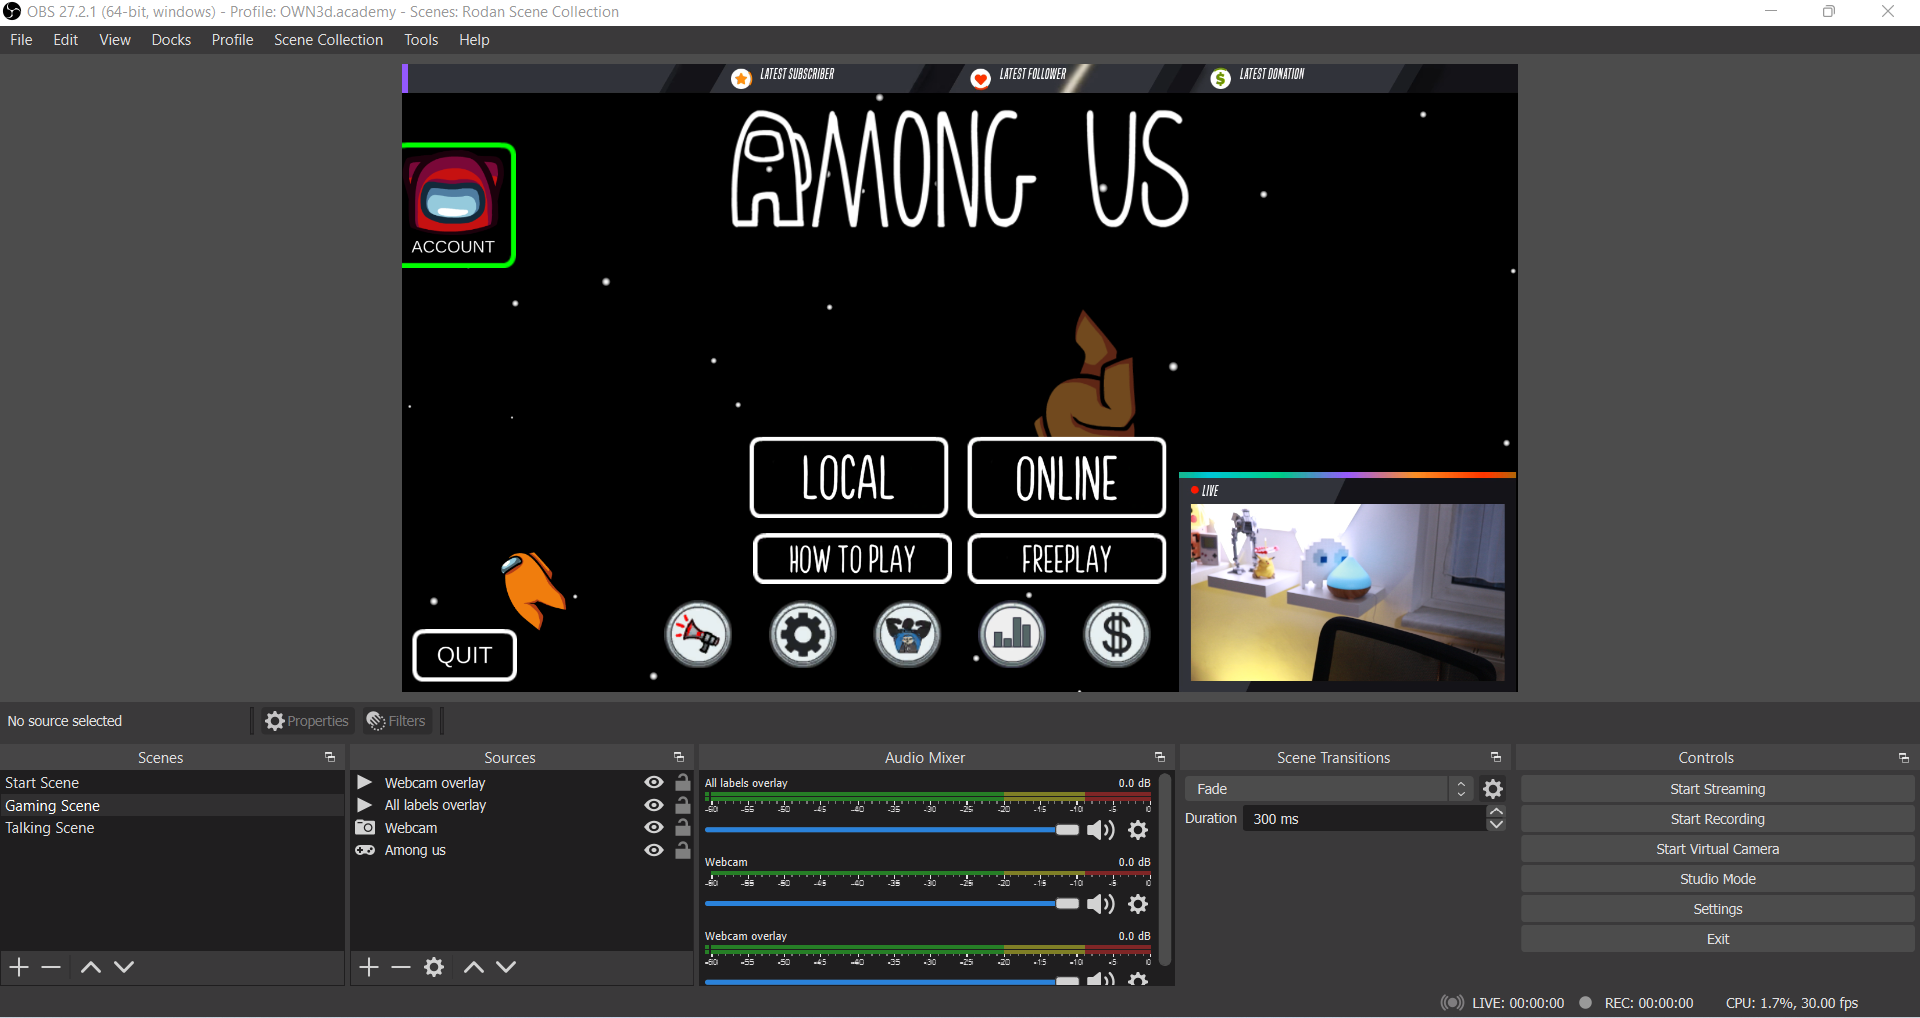Click Start Recording button

[x=1717, y=819]
